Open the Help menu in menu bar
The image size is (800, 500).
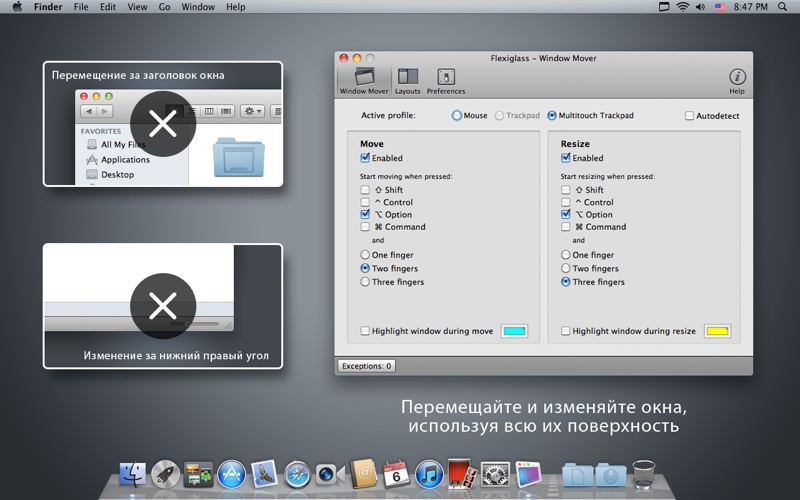pos(236,7)
